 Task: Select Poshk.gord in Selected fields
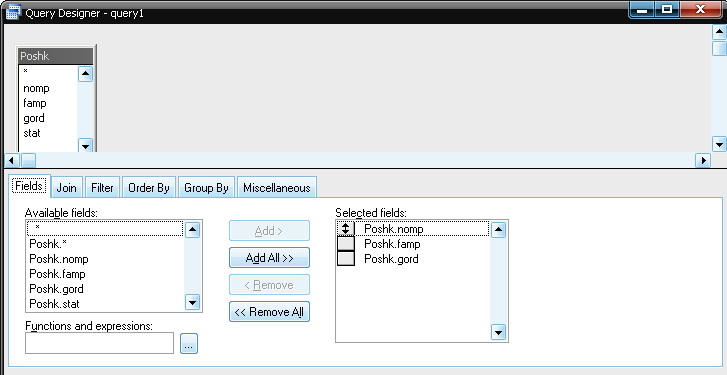coord(422,258)
